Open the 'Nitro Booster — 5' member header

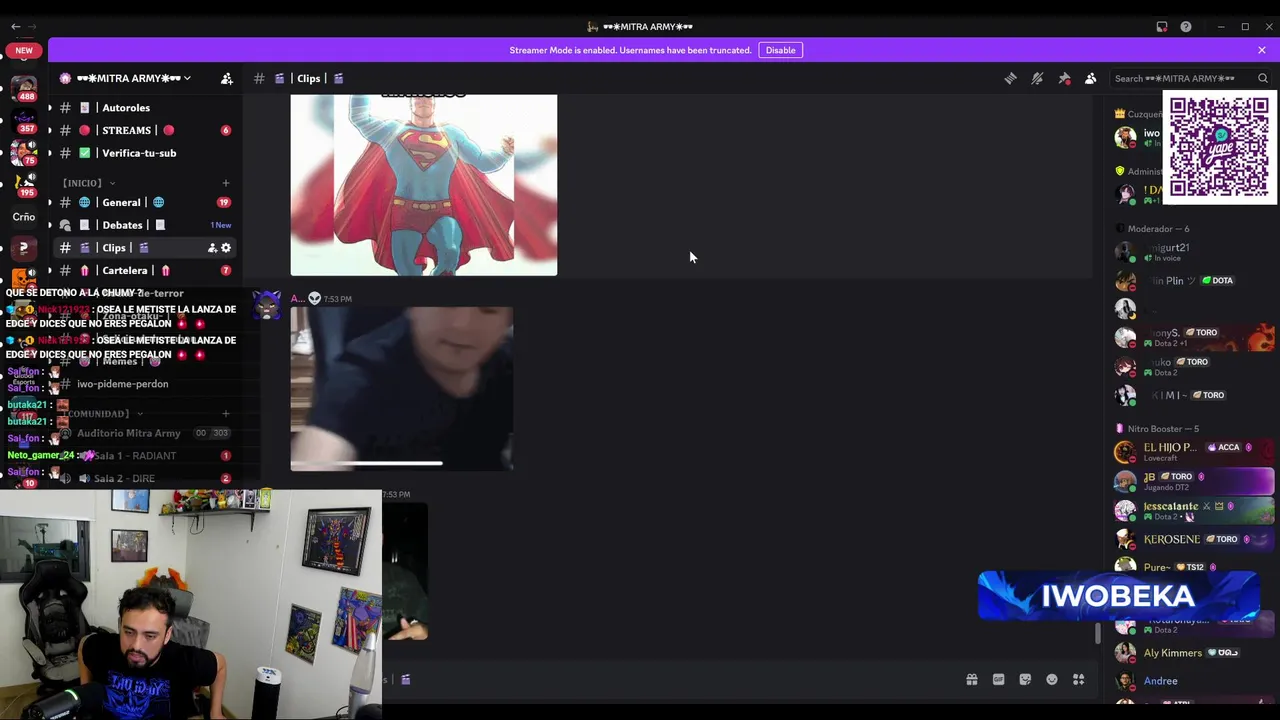1163,429
